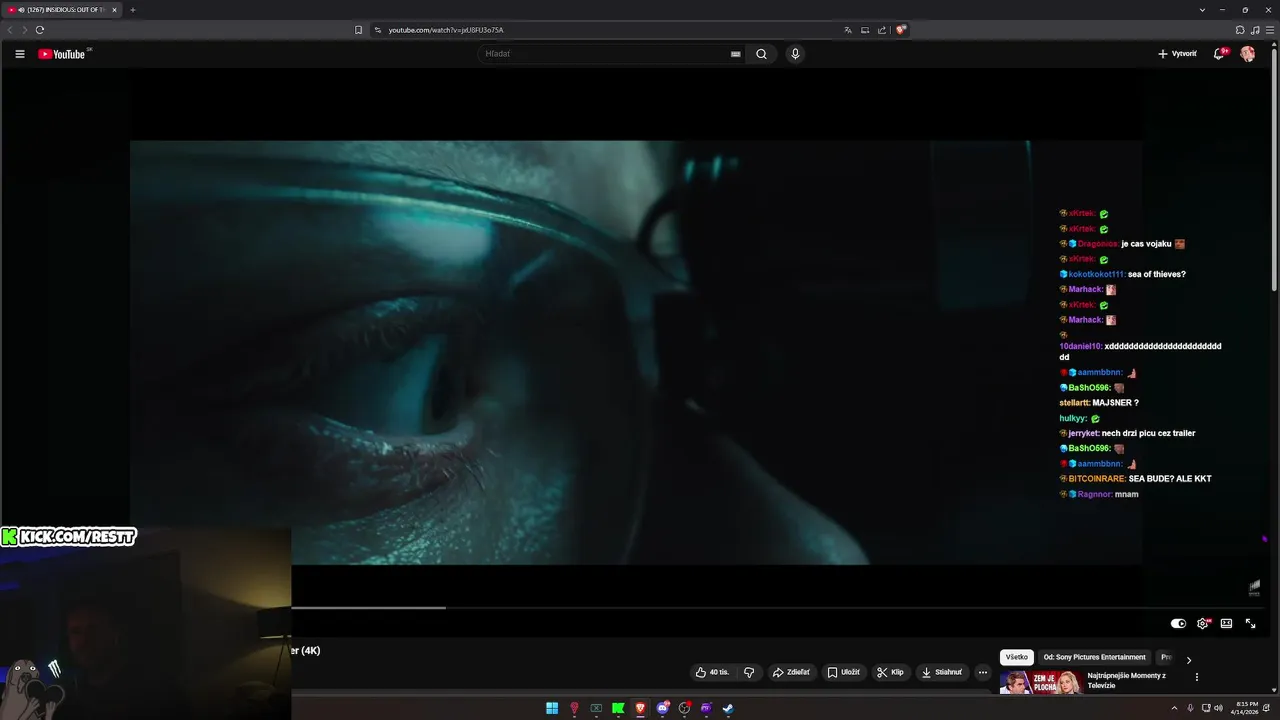1280x720 pixels.
Task: Click the Vytvoriť create button
Action: tap(1177, 54)
